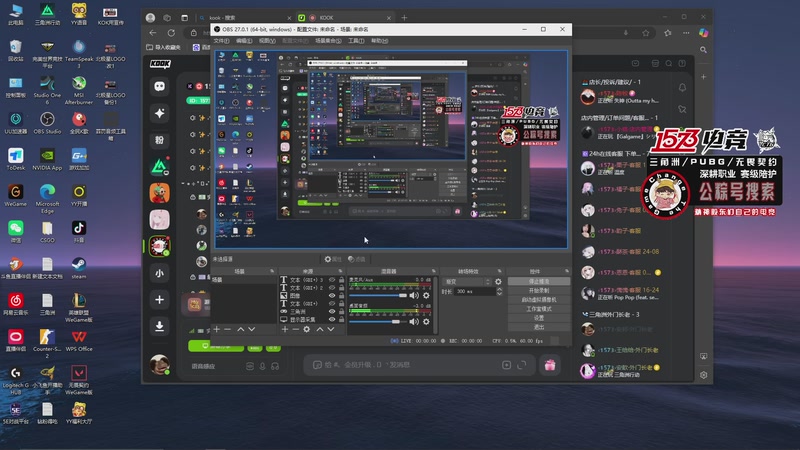Open the 帮助(H) menu in OBS
Screen dimensions: 800x450
pos(379,41)
